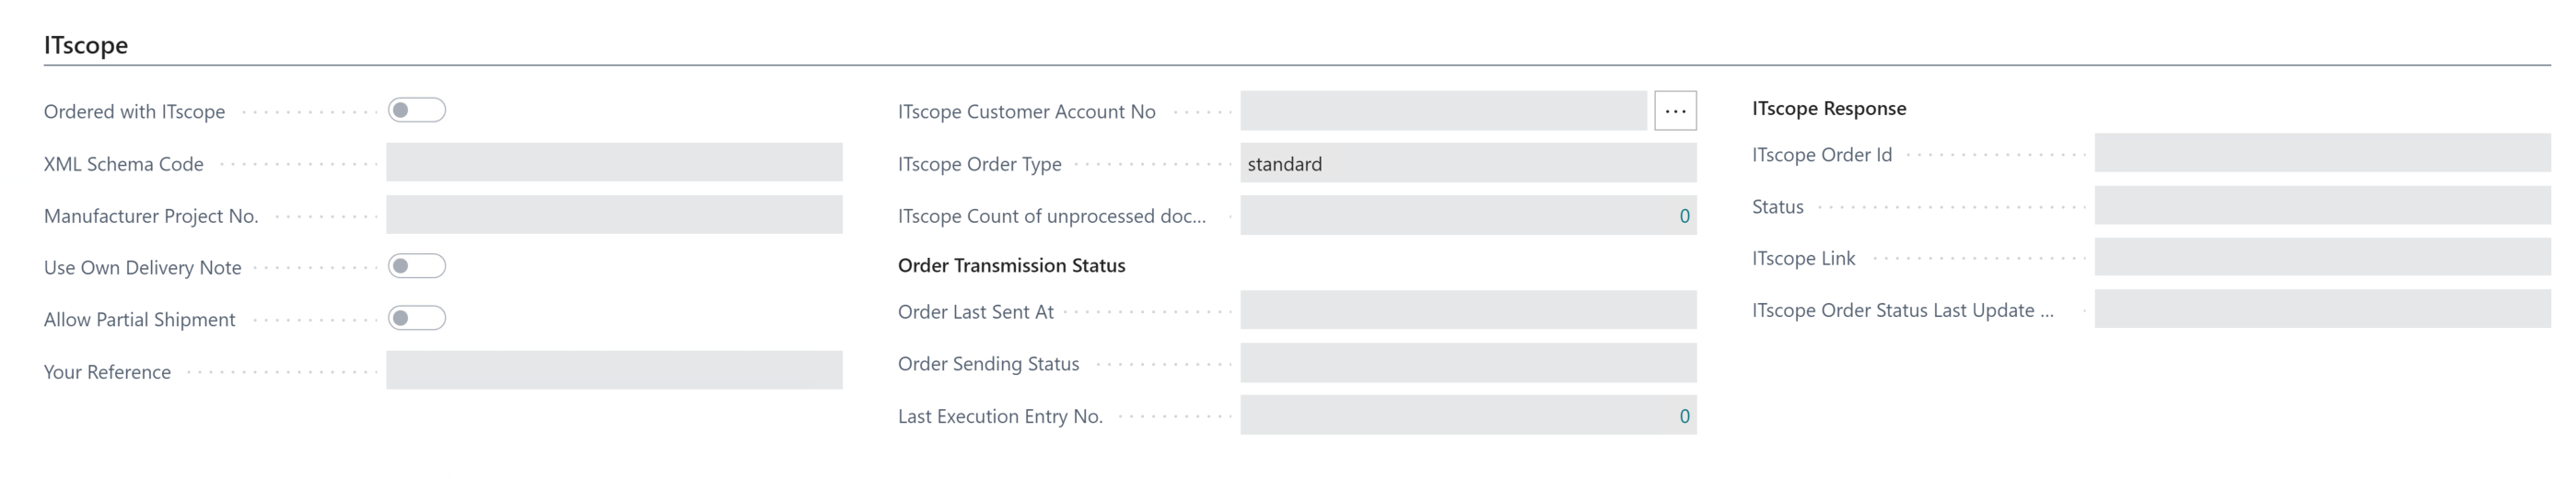
Task: Select the Manufacturer Project No. field
Action: [614, 215]
